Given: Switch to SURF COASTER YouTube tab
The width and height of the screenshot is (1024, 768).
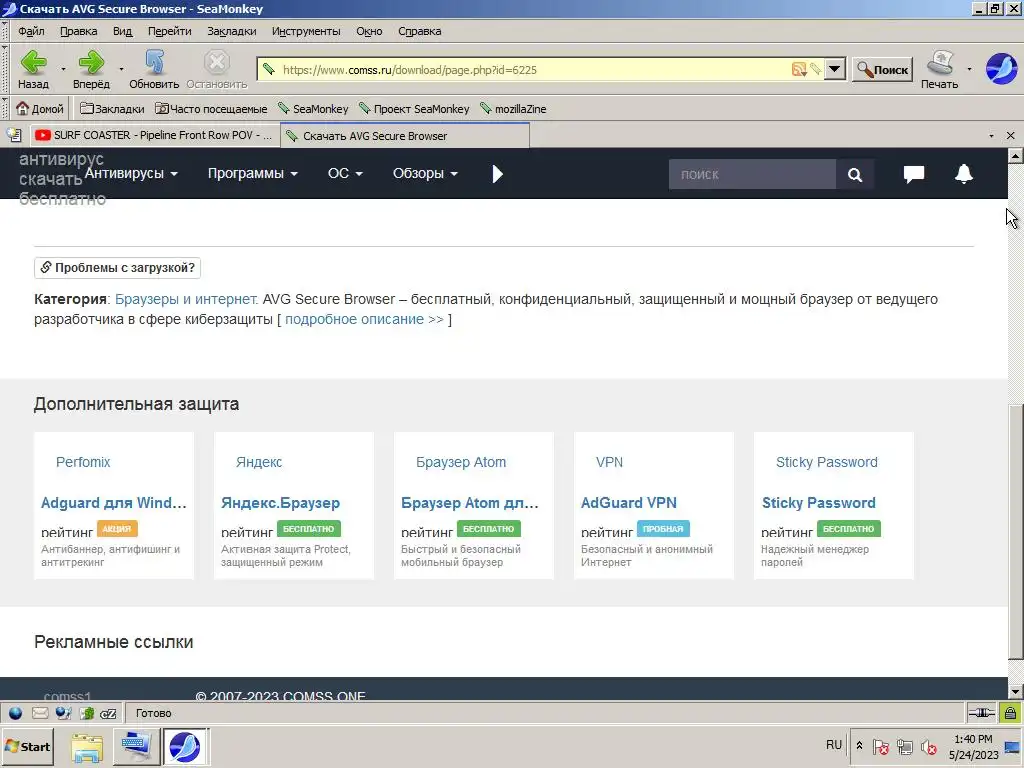Looking at the screenshot, I should [154, 135].
